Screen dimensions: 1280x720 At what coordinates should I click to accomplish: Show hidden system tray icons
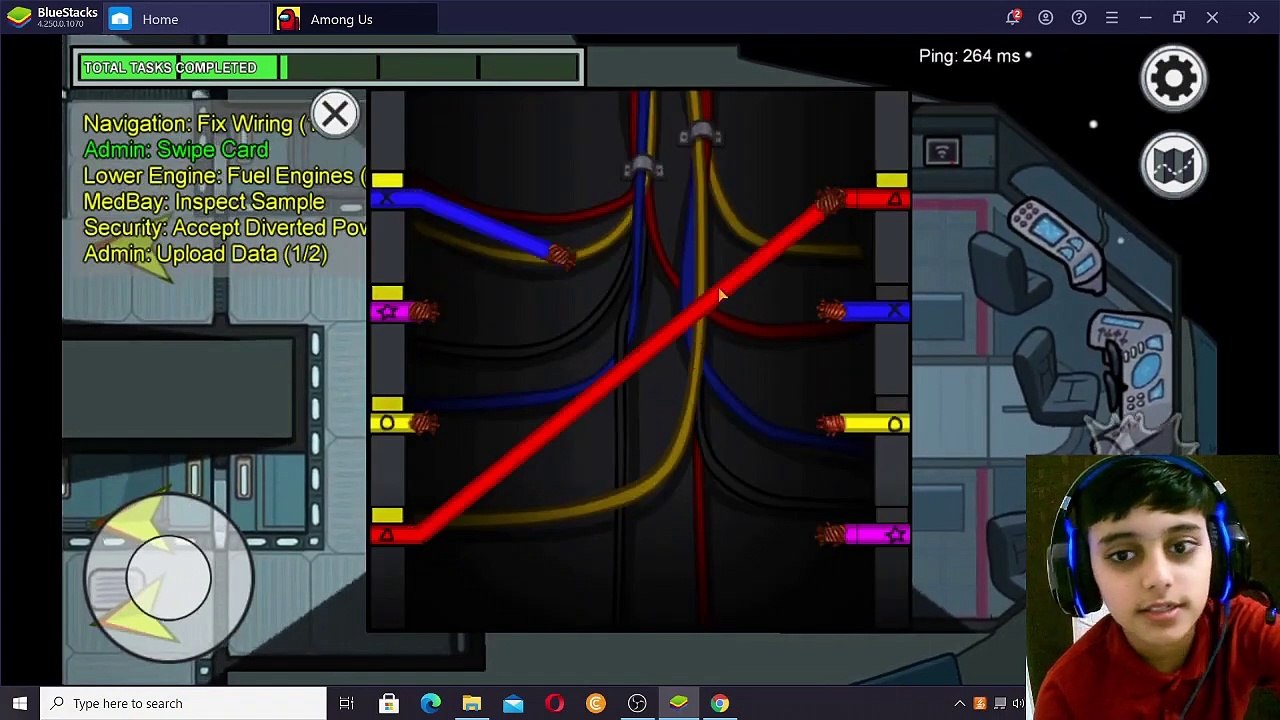[959, 703]
